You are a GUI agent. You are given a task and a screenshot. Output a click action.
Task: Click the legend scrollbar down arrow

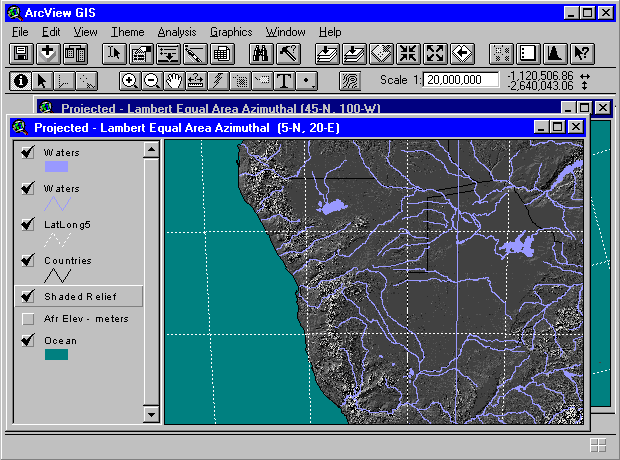point(151,415)
